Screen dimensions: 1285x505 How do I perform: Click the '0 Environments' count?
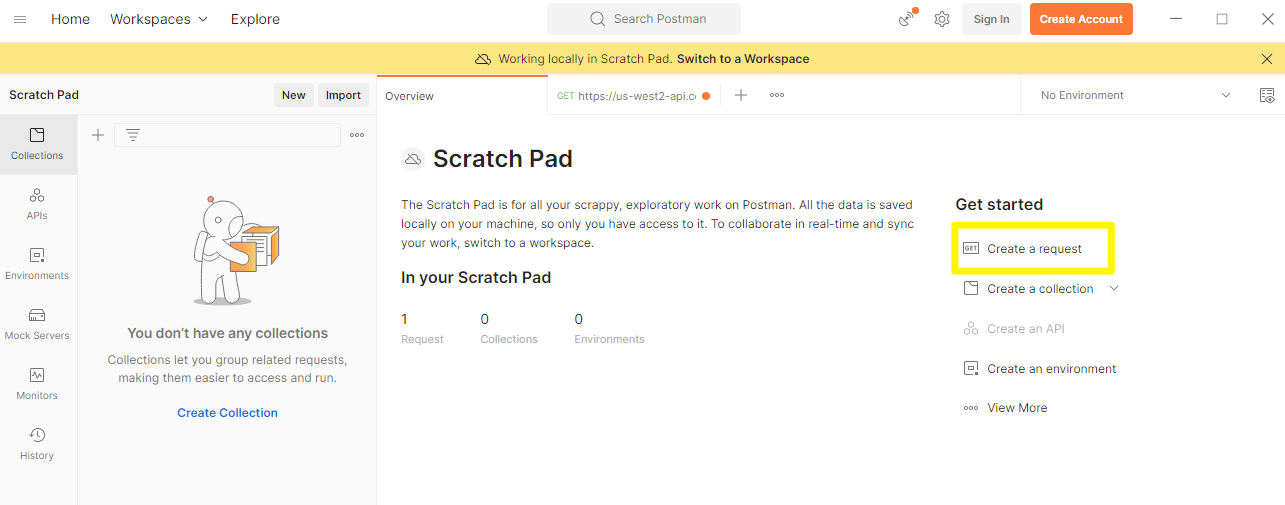609,328
